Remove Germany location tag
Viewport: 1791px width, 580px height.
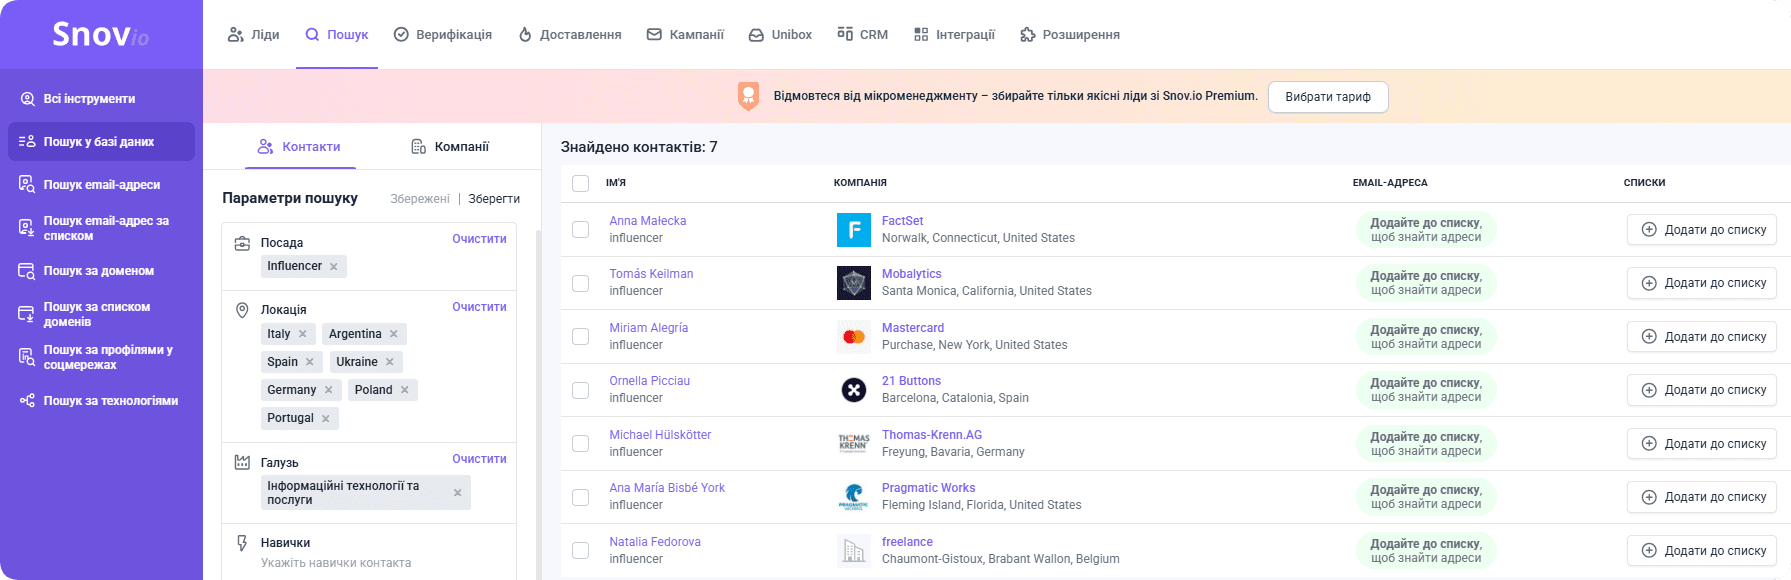(328, 390)
